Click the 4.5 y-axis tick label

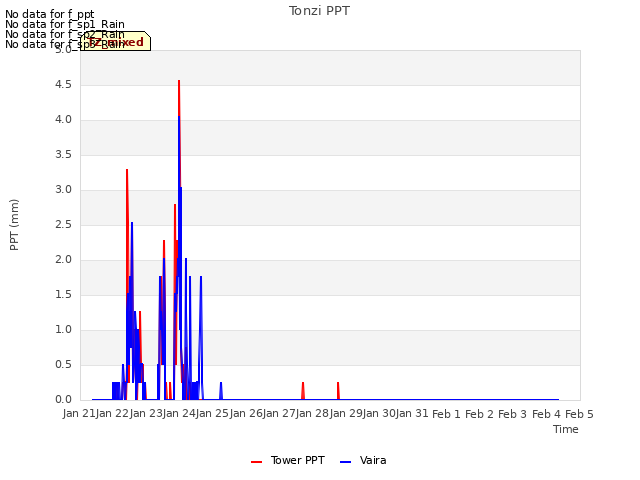pos(63,84)
